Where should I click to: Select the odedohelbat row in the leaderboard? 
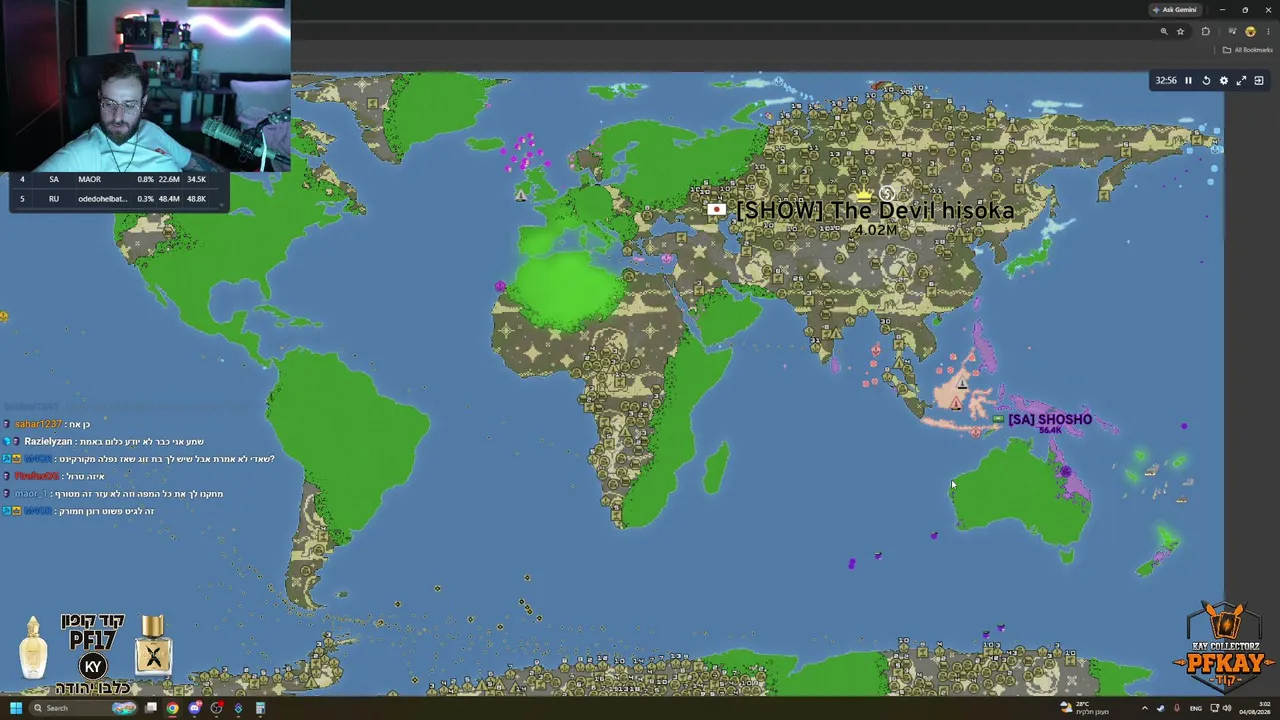coord(119,198)
